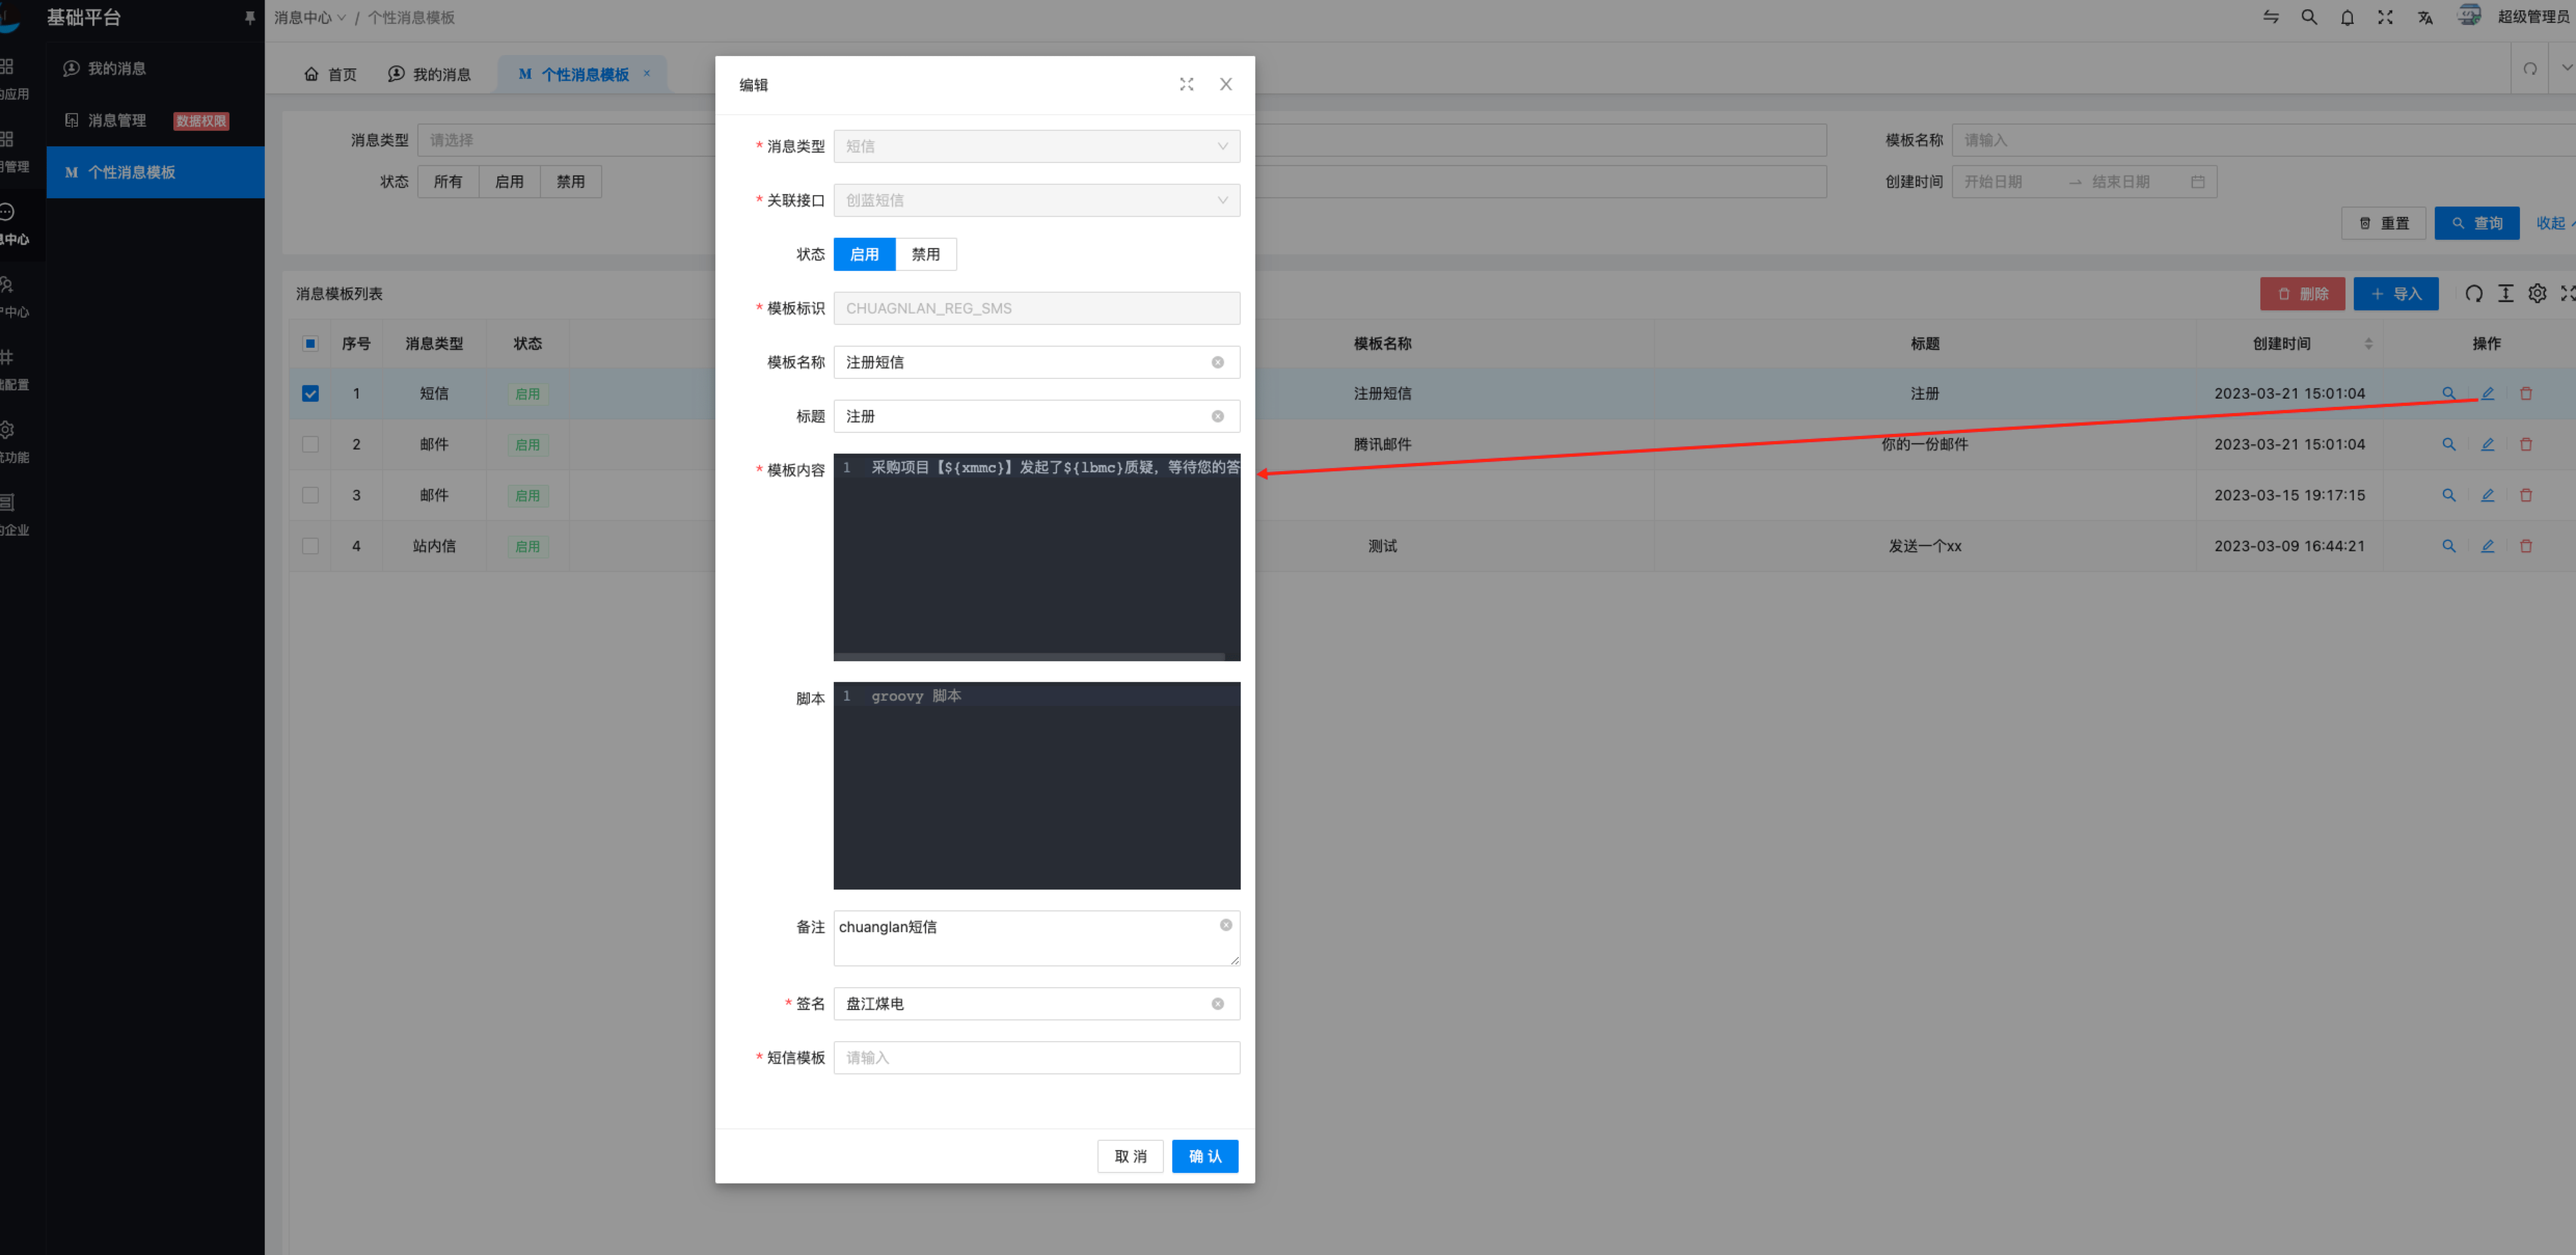Click the view magnifier icon for row 3
2576x1255 pixels.
[x=2449, y=495]
